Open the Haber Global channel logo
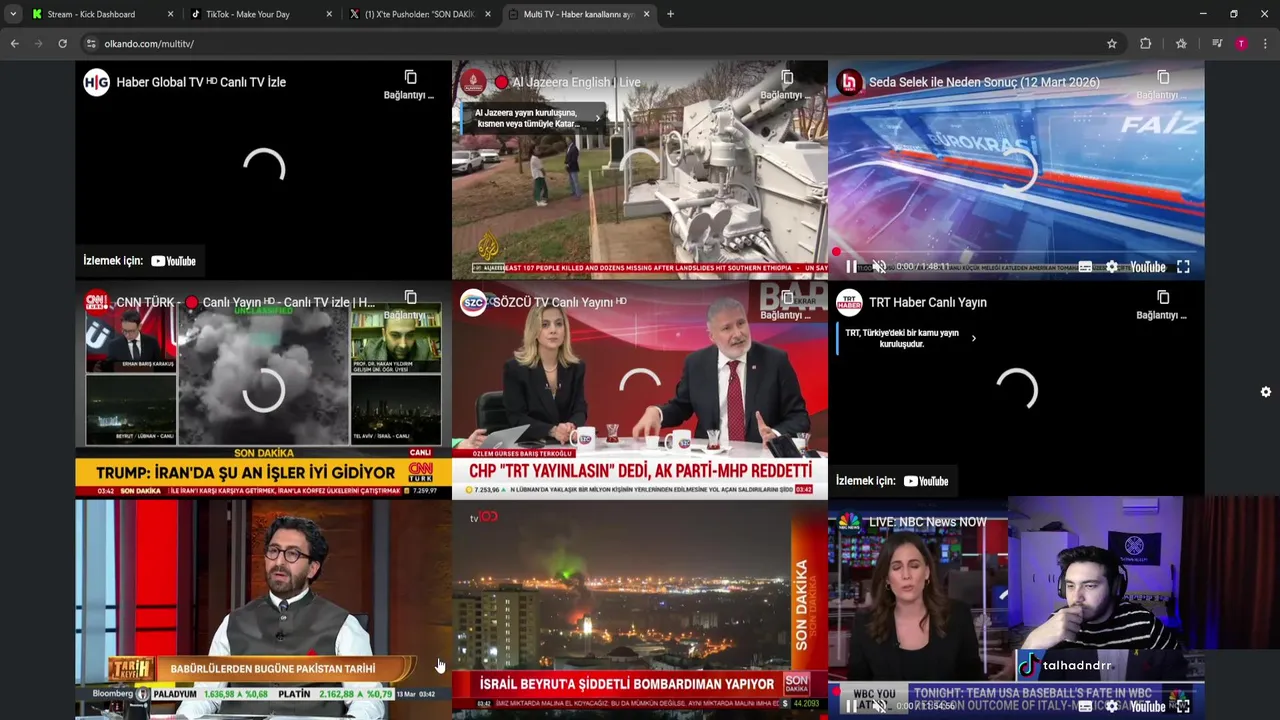 point(96,82)
